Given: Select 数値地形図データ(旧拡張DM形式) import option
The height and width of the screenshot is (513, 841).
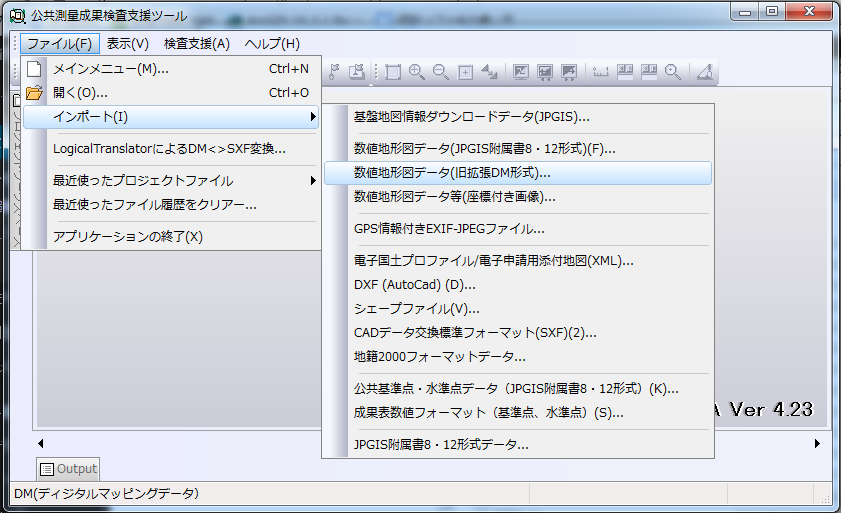Looking at the screenshot, I should (x=452, y=173).
